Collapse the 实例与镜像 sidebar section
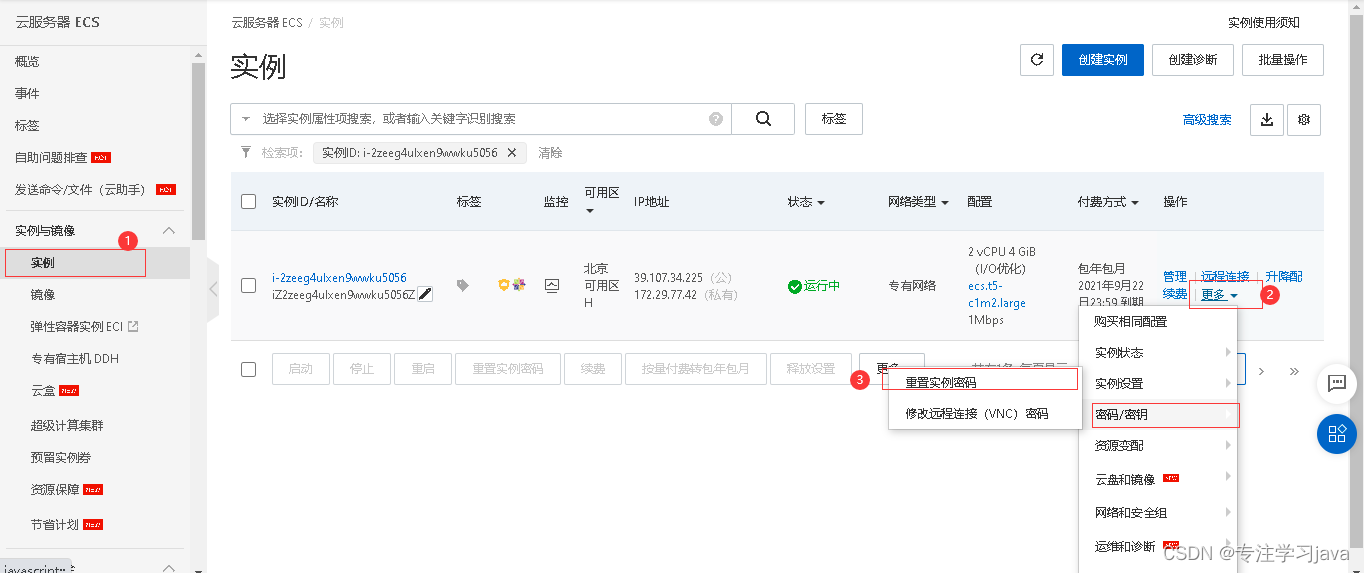 [x=169, y=230]
